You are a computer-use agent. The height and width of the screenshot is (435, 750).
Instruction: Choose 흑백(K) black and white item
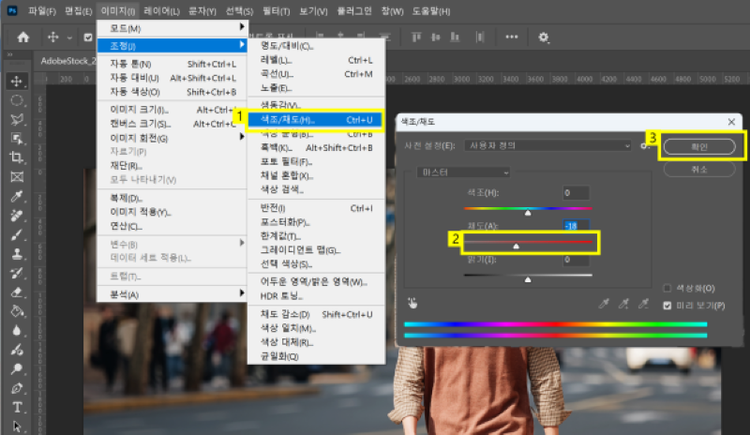316,147
